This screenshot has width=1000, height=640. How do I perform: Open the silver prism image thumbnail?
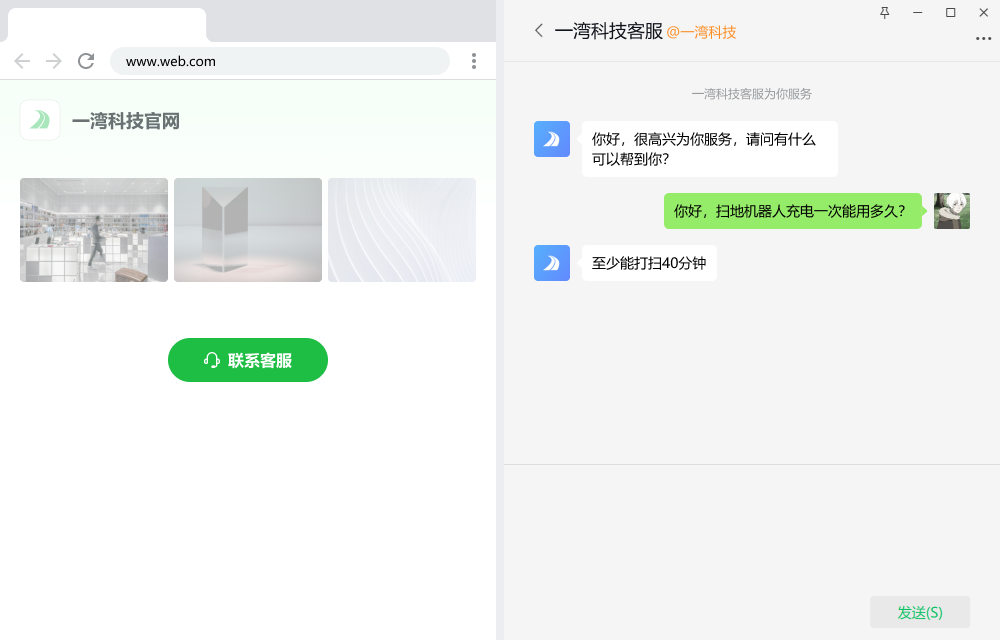click(x=247, y=230)
